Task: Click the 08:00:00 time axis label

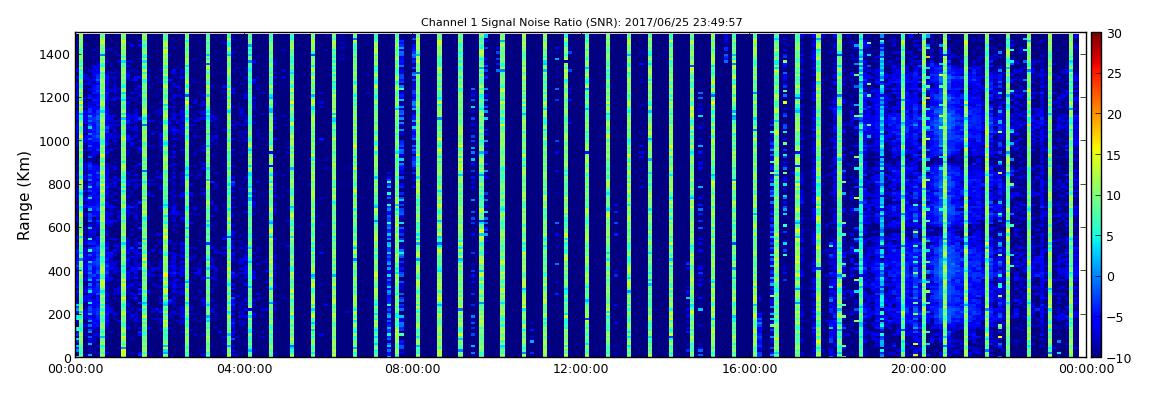Action: [x=413, y=370]
